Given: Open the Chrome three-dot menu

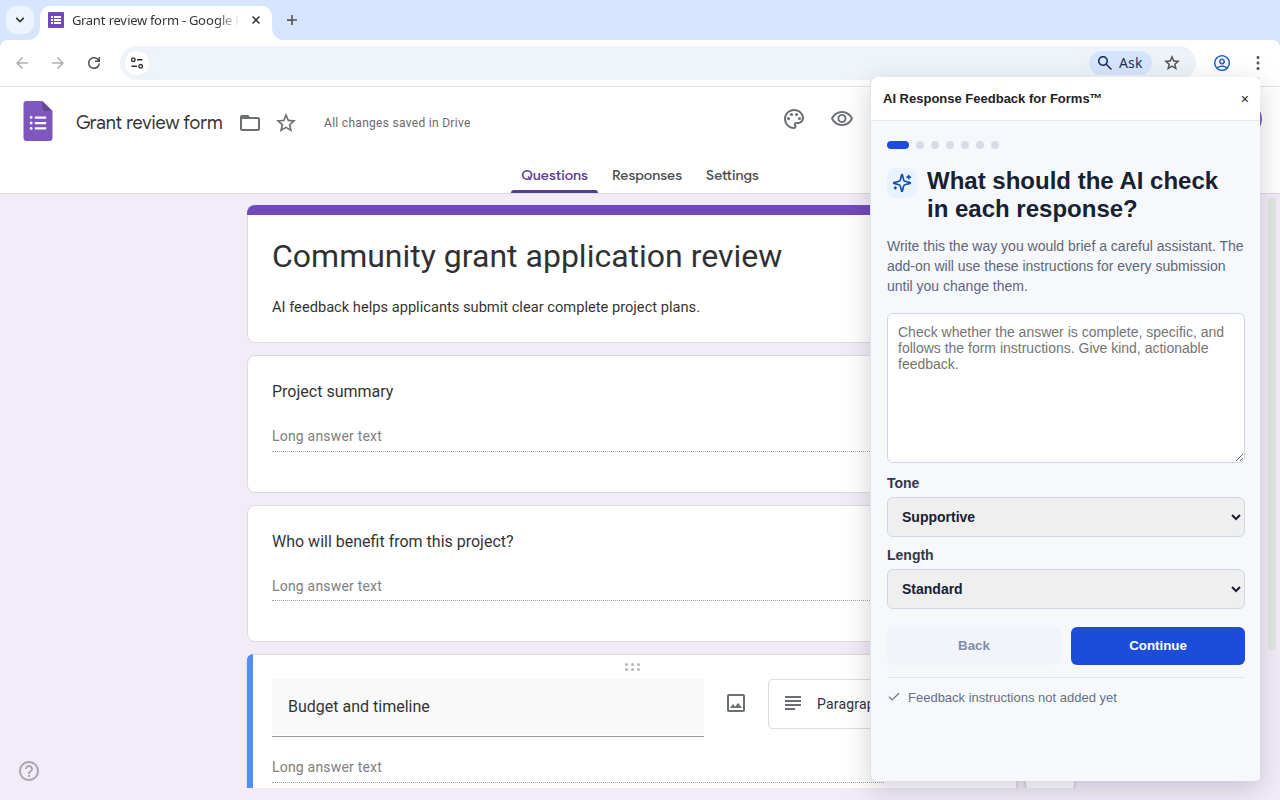Looking at the screenshot, I should pyautogui.click(x=1258, y=63).
